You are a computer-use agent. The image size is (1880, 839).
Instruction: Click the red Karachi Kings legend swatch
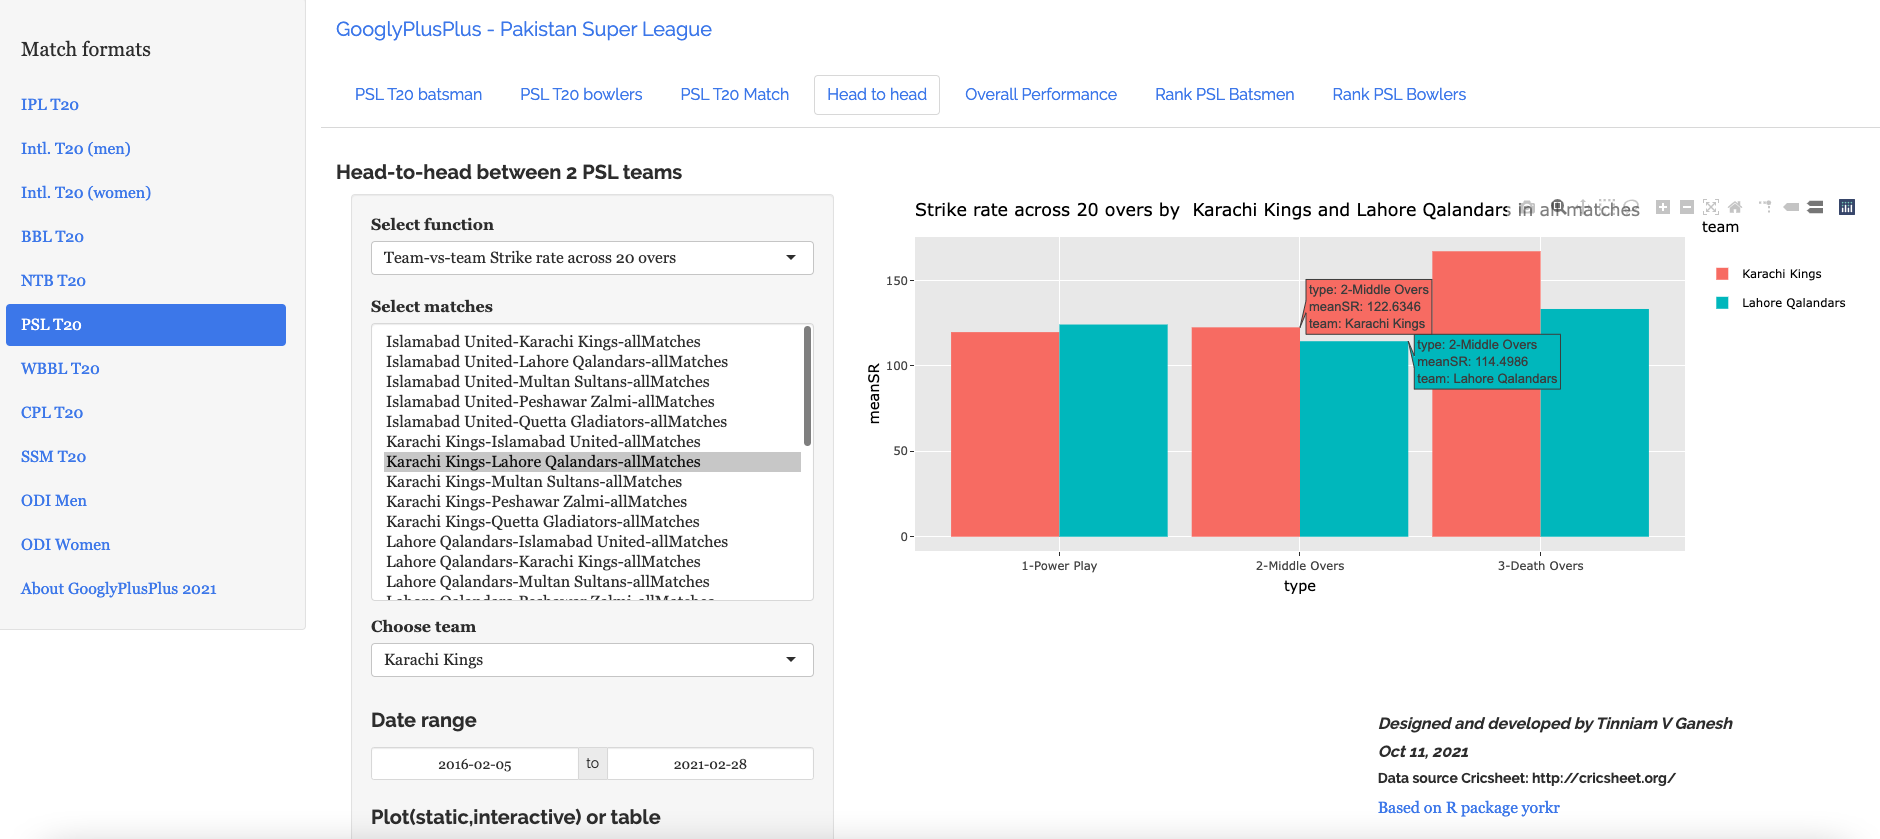1722,274
